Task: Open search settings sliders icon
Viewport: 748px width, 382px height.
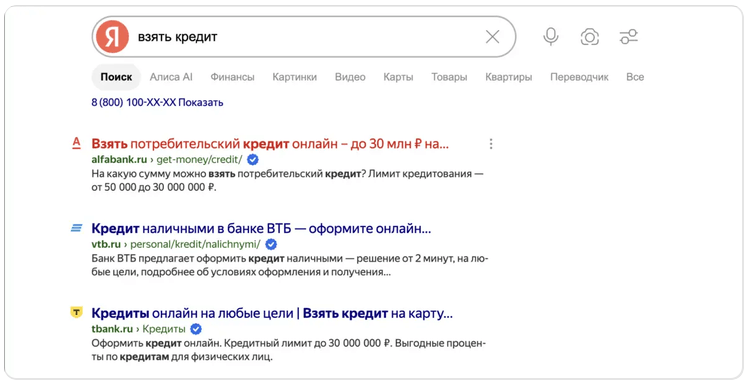Action: click(x=628, y=37)
